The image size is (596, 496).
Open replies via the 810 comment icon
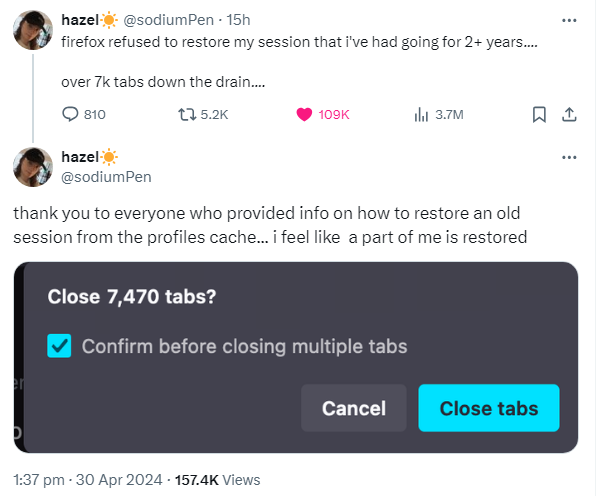point(71,114)
